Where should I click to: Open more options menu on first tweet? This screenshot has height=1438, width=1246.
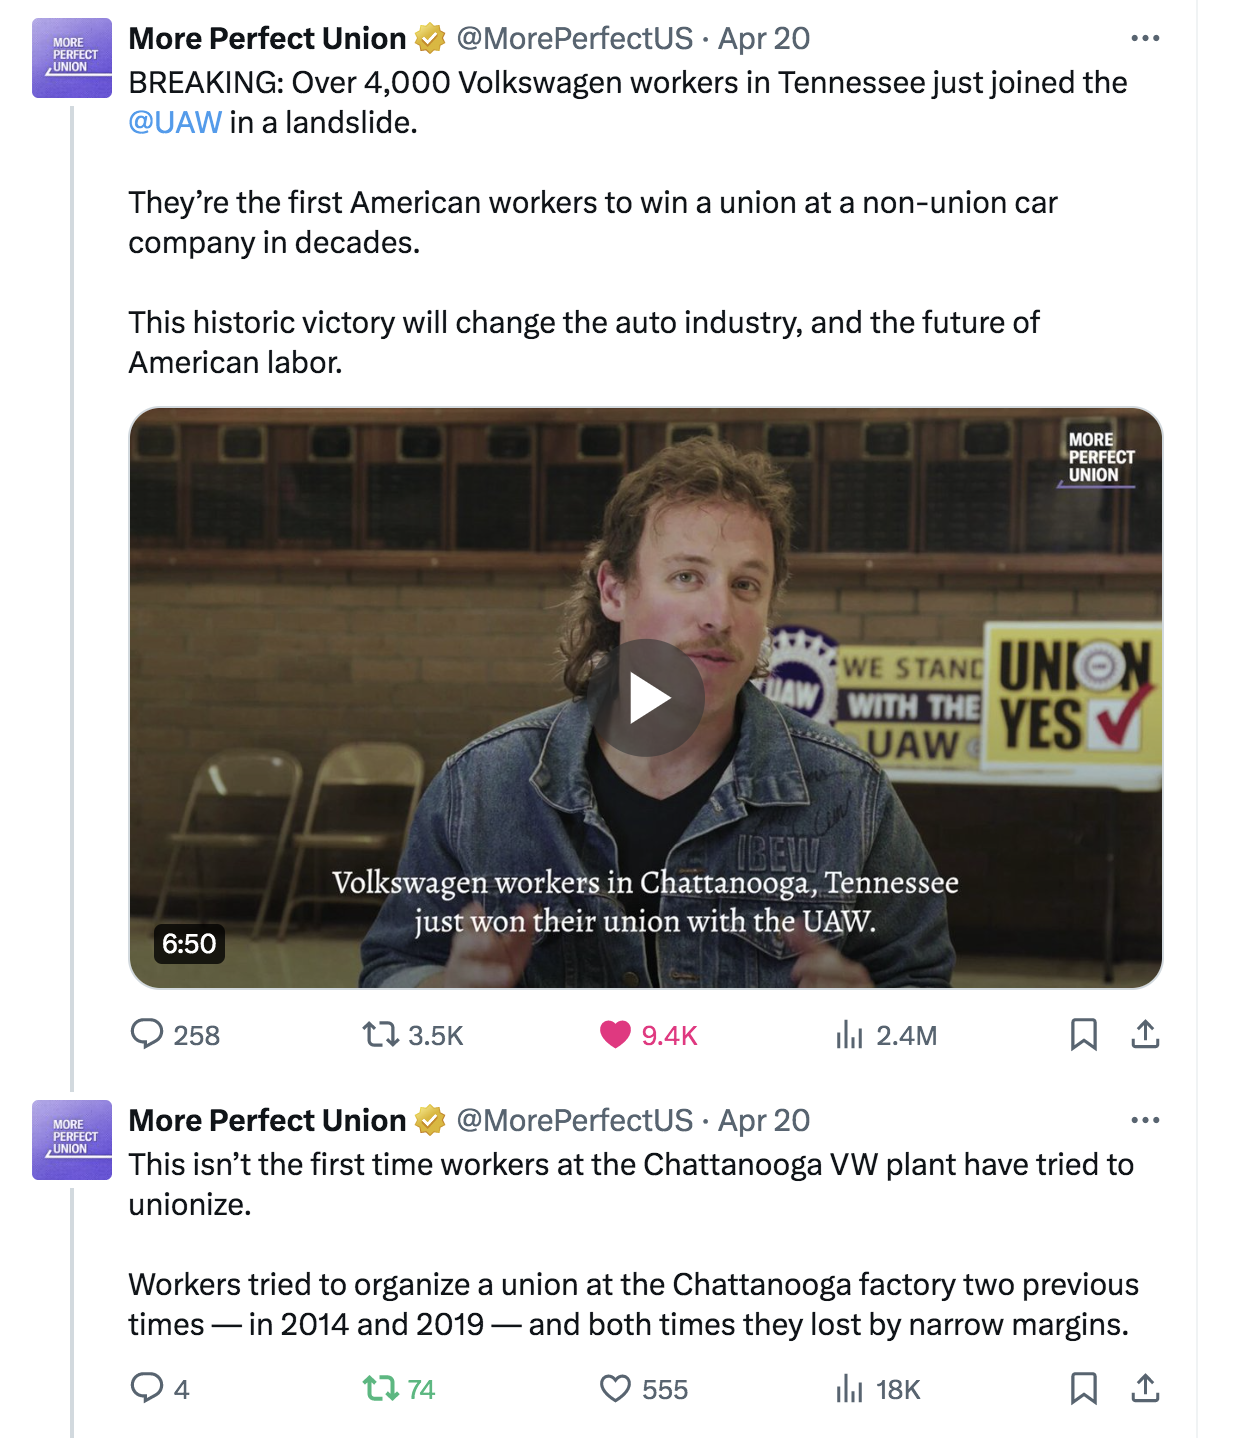pyautogui.click(x=1145, y=38)
